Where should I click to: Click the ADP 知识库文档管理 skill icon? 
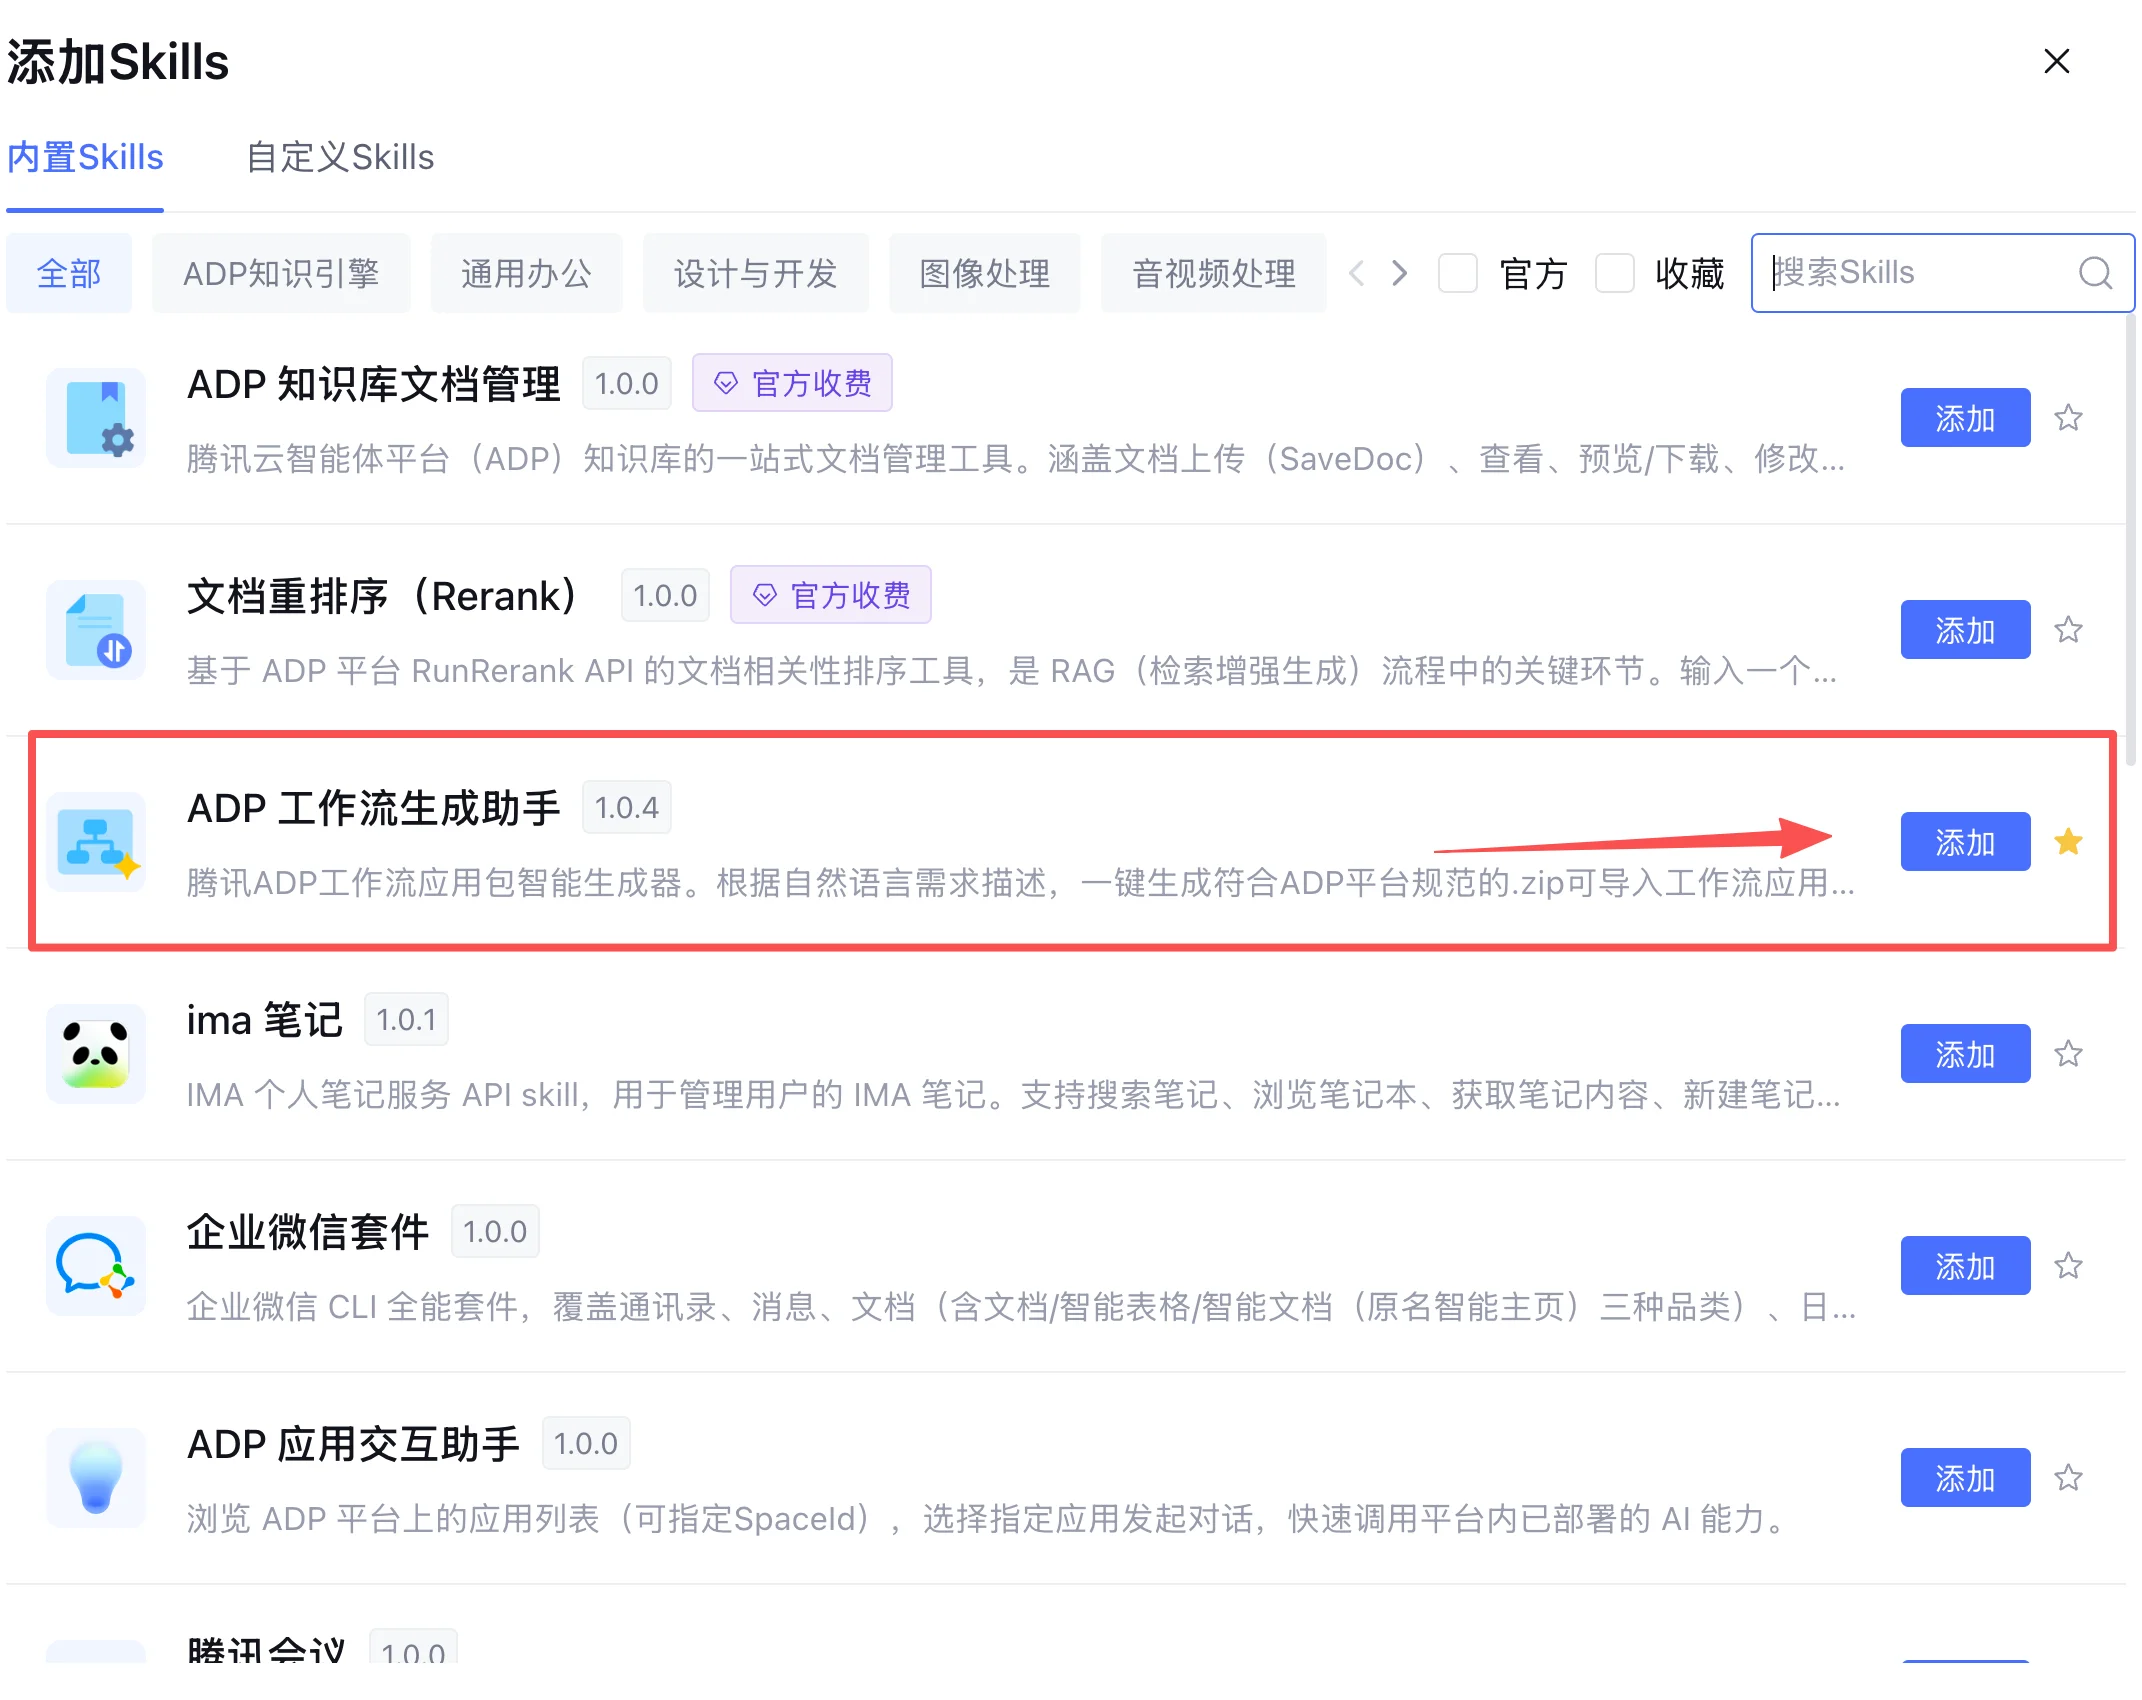(x=96, y=418)
